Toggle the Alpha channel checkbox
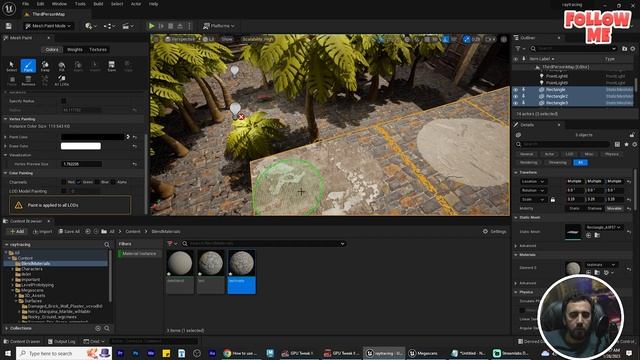The height and width of the screenshot is (360, 640). pyautogui.click(x=113, y=182)
